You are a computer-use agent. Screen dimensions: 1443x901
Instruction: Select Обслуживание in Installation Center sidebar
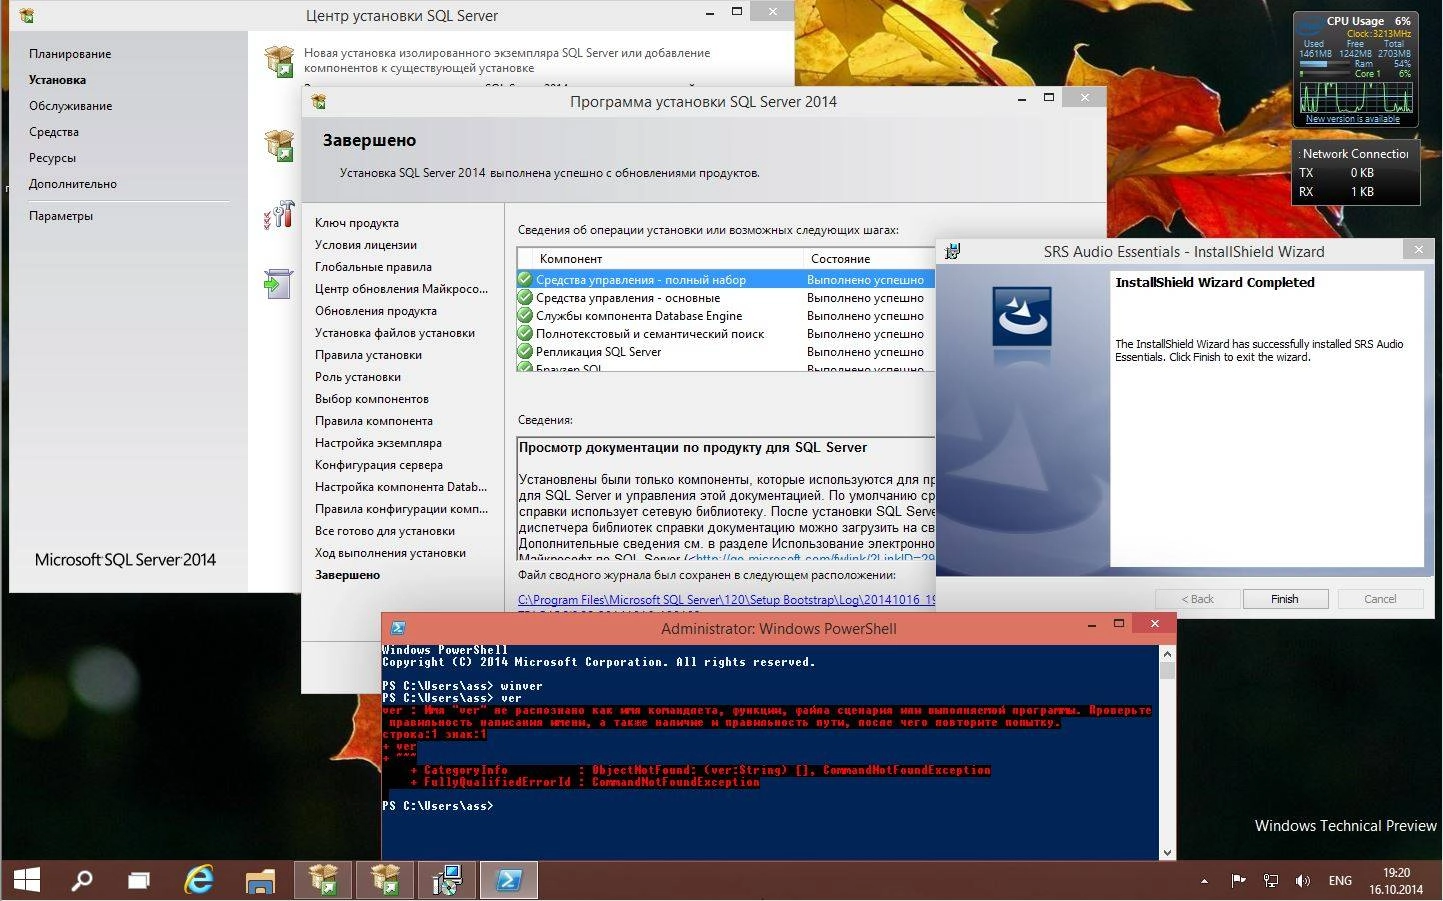click(70, 106)
